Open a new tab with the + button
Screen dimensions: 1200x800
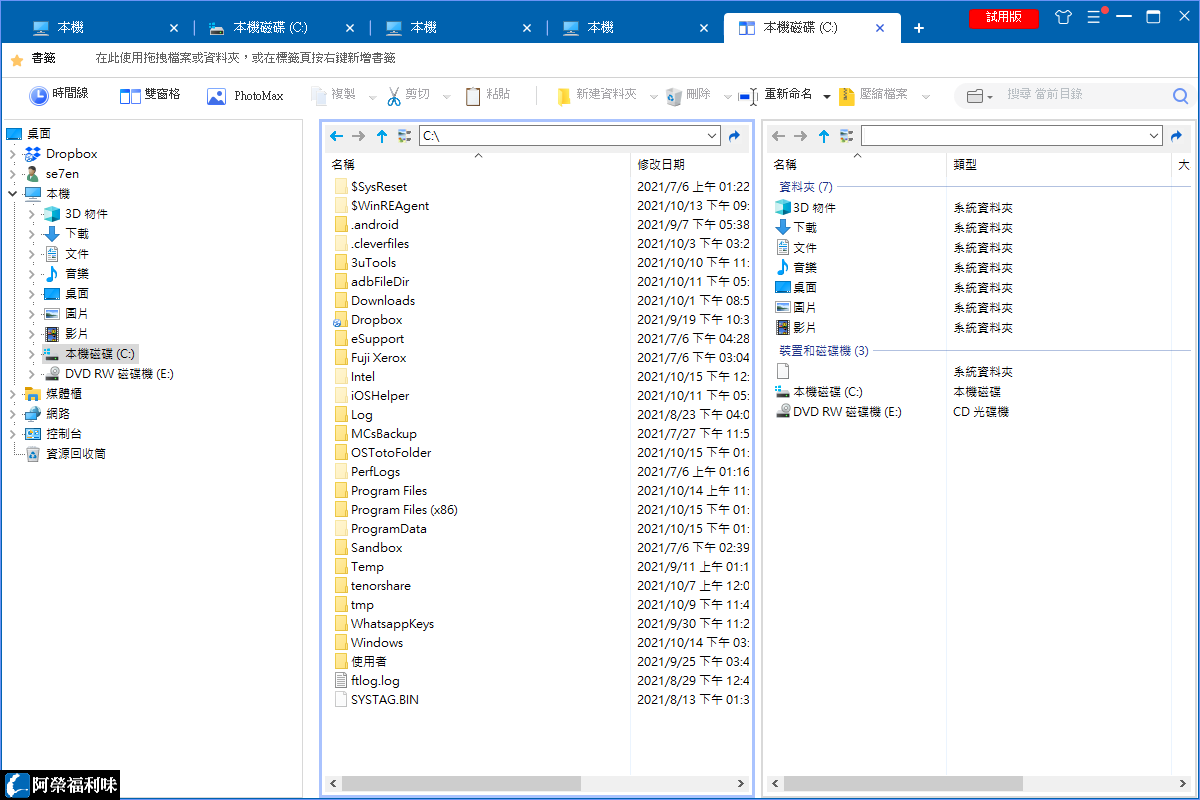918,27
